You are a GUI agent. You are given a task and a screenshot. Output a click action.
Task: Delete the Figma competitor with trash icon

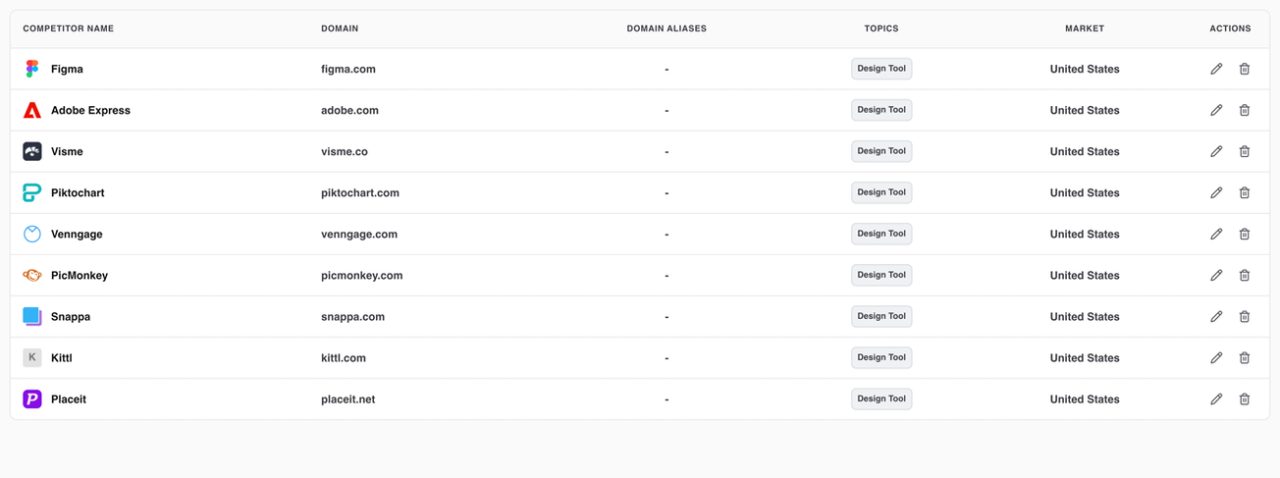[1244, 69]
